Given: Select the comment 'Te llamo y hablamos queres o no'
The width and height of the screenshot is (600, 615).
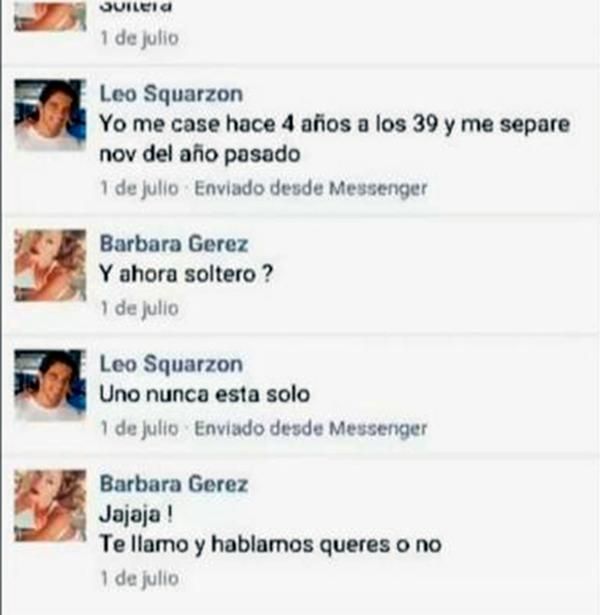Looking at the screenshot, I should (x=271, y=544).
